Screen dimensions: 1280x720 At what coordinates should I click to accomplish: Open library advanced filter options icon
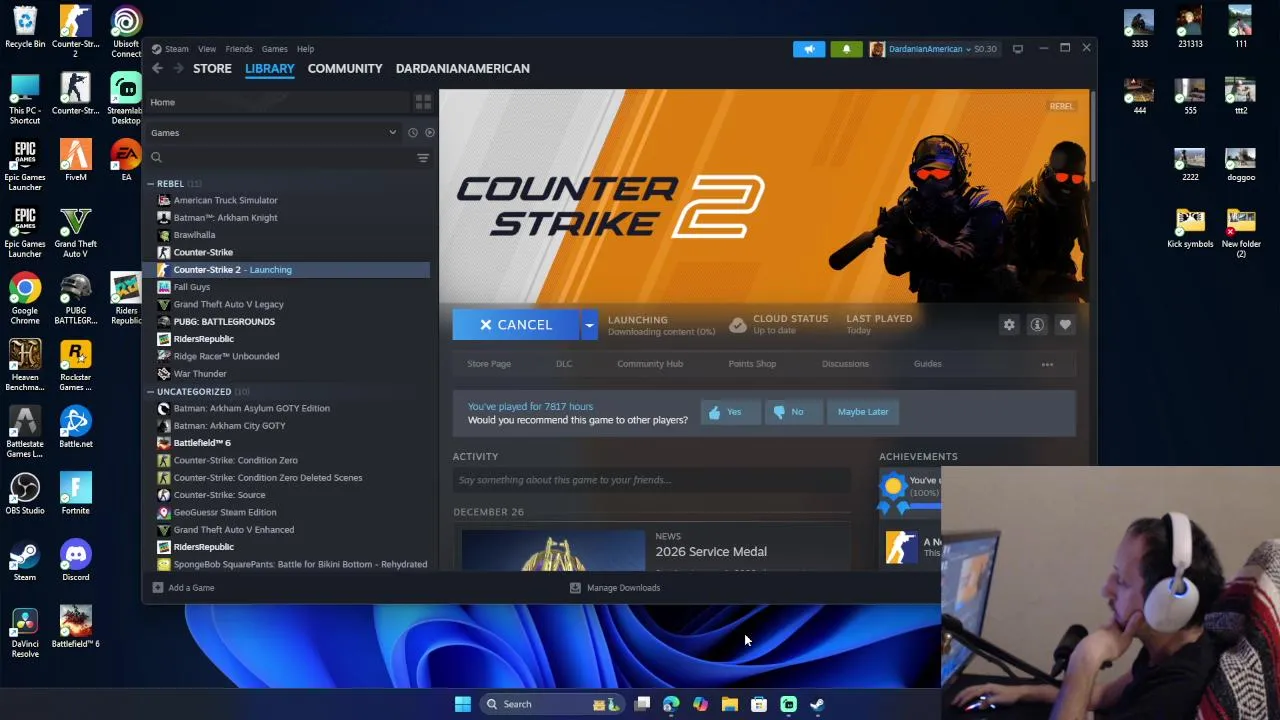pyautogui.click(x=423, y=158)
